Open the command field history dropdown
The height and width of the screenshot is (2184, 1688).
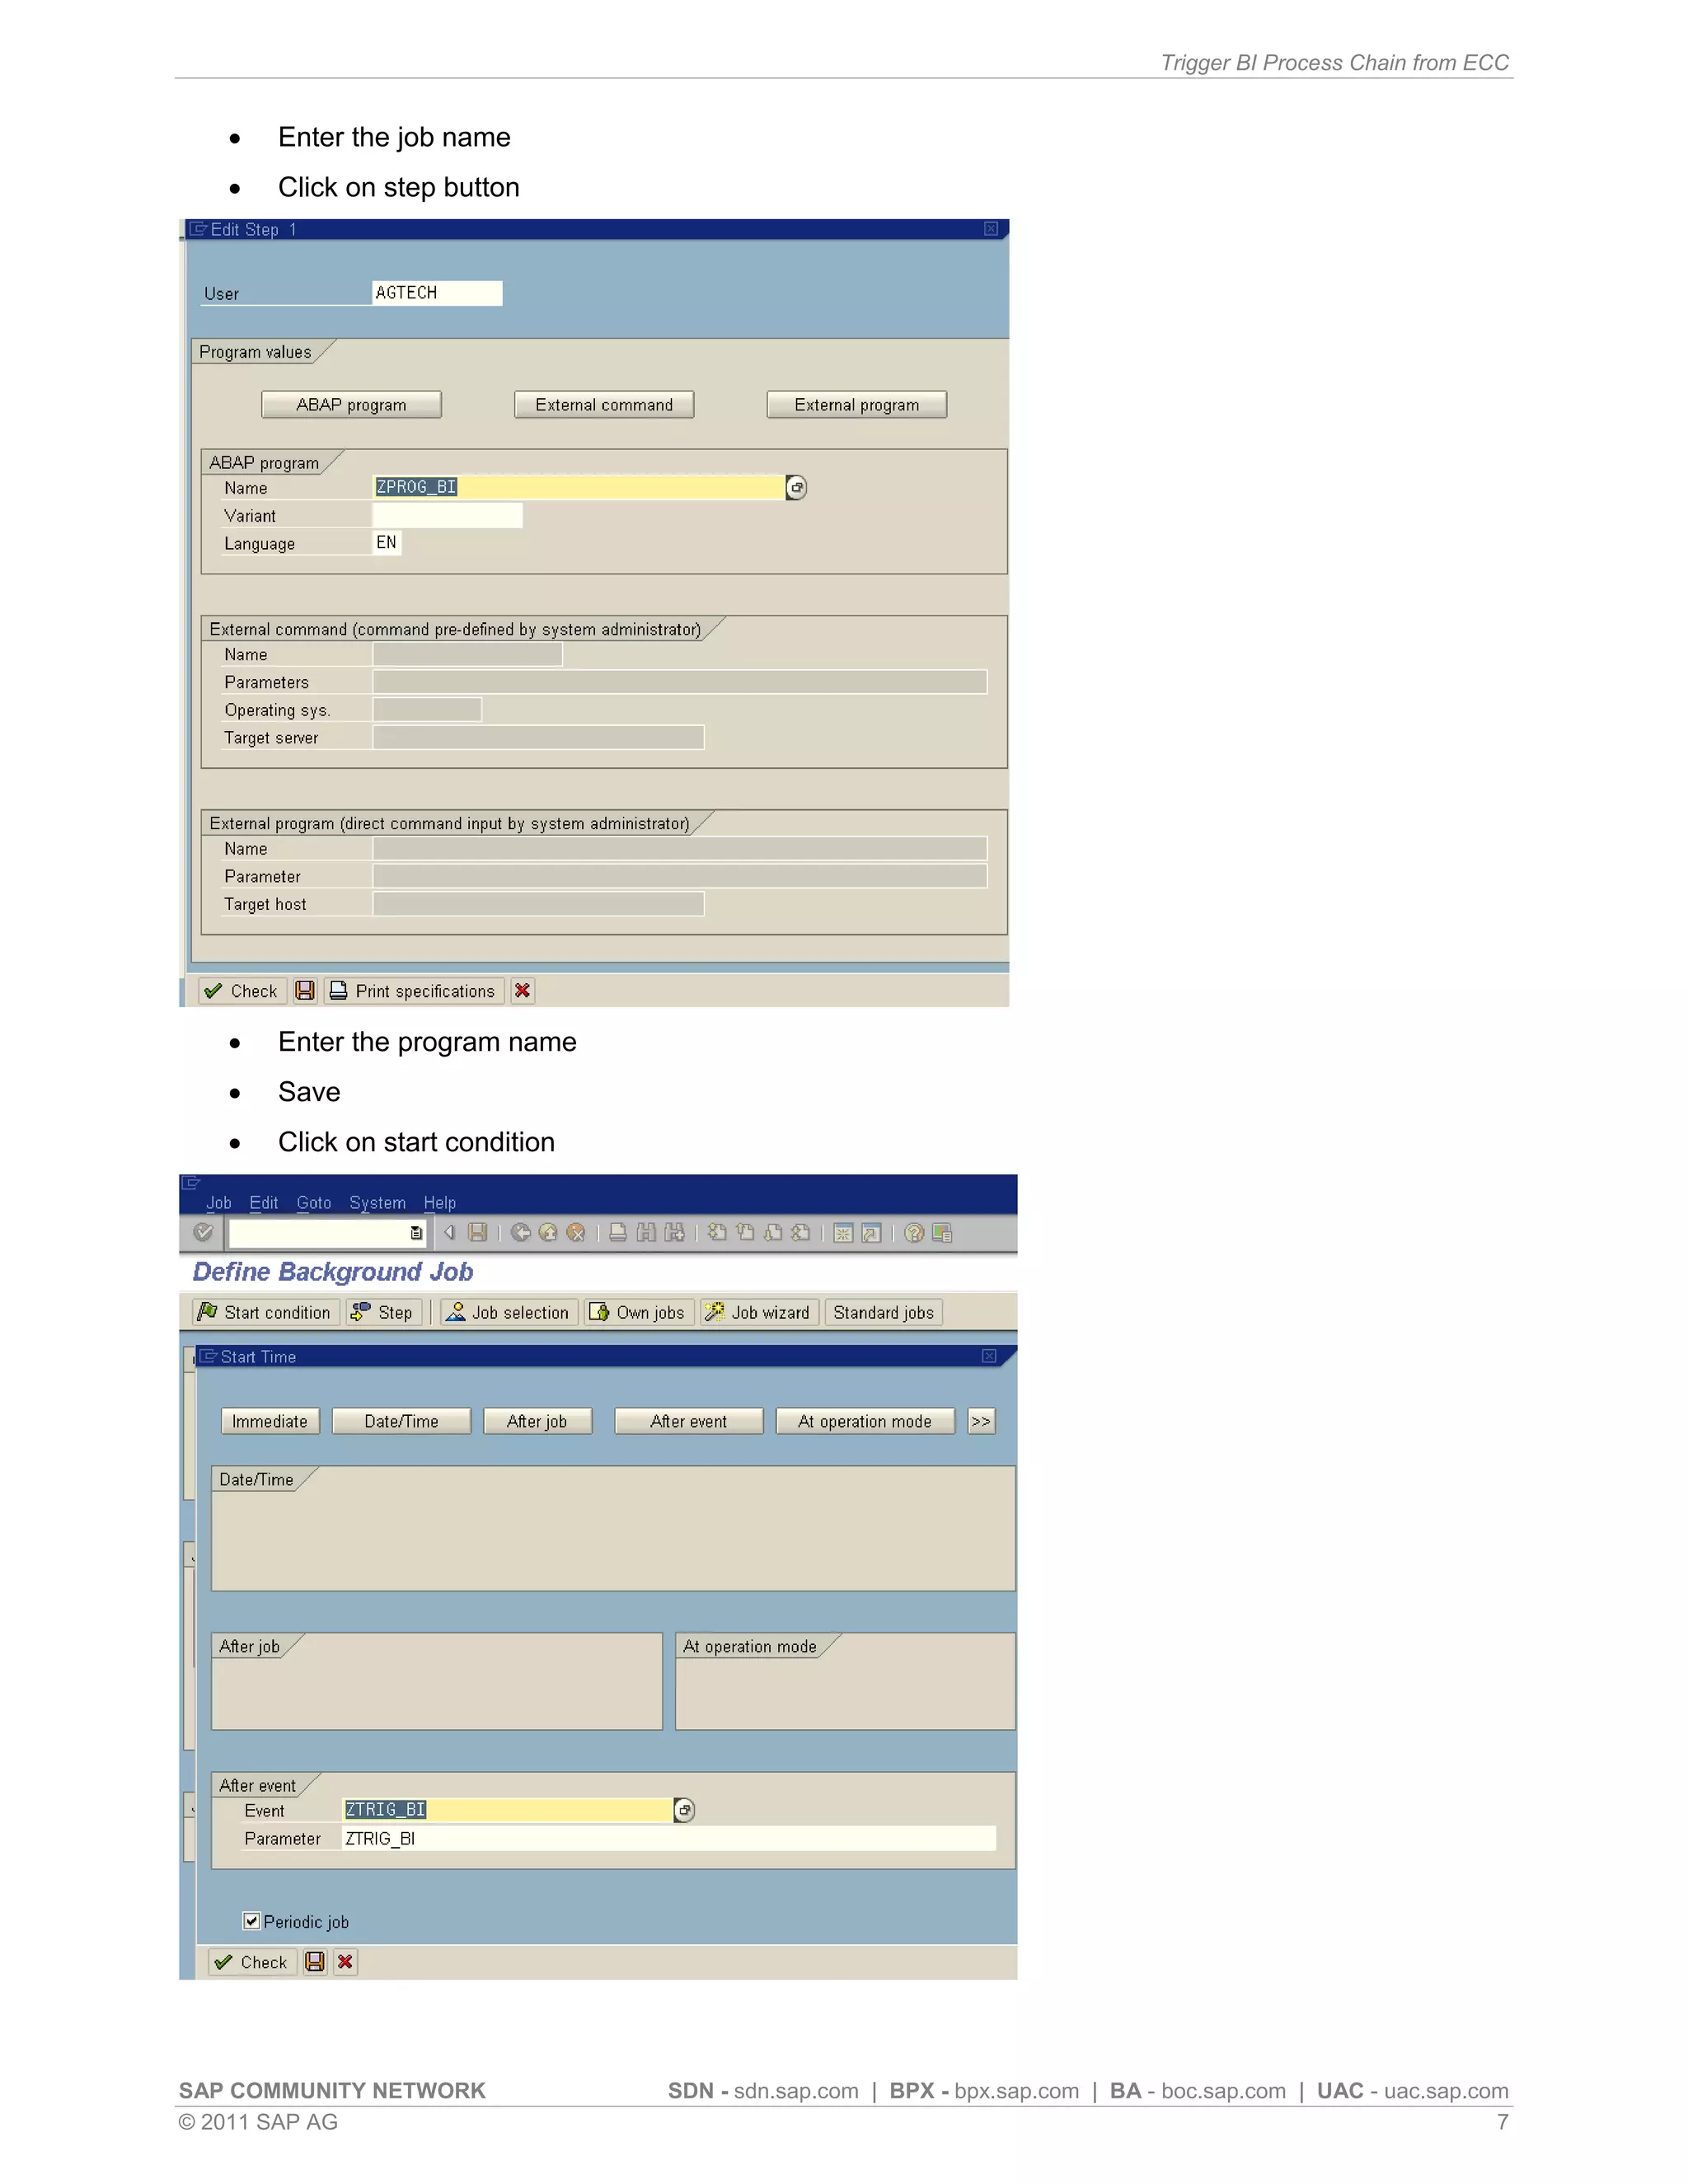[416, 1233]
